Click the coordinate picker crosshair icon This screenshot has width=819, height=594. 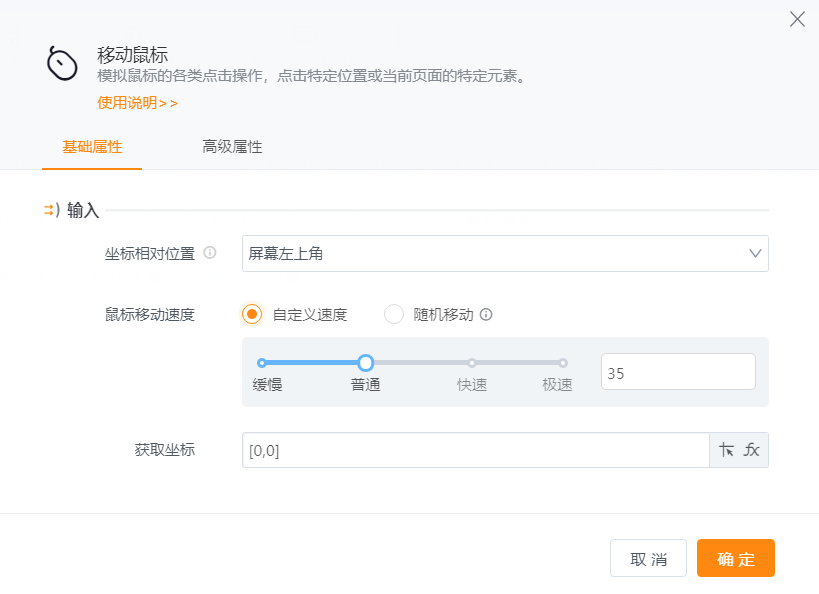[727, 450]
